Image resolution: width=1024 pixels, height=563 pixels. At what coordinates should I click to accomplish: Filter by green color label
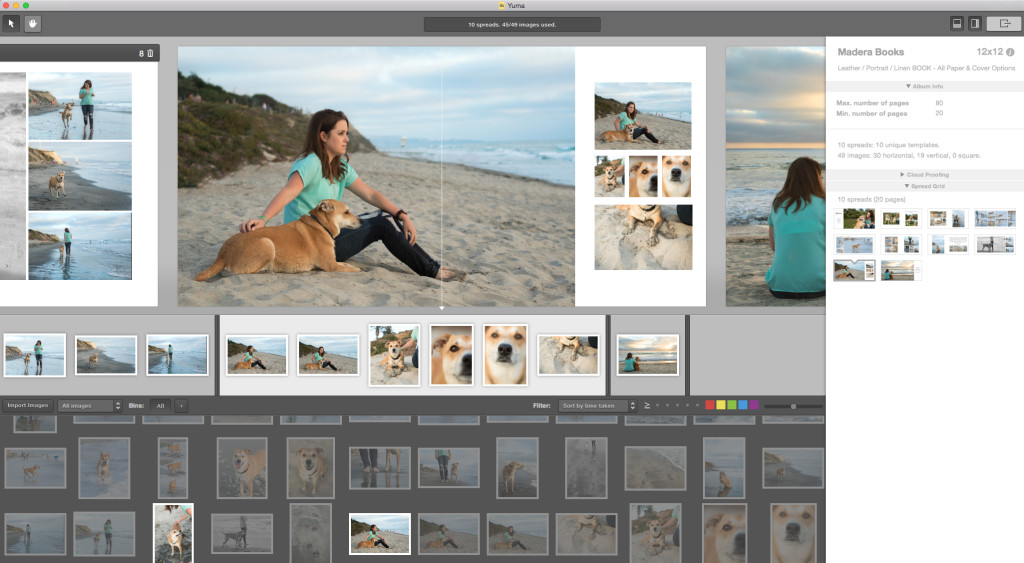tap(732, 405)
